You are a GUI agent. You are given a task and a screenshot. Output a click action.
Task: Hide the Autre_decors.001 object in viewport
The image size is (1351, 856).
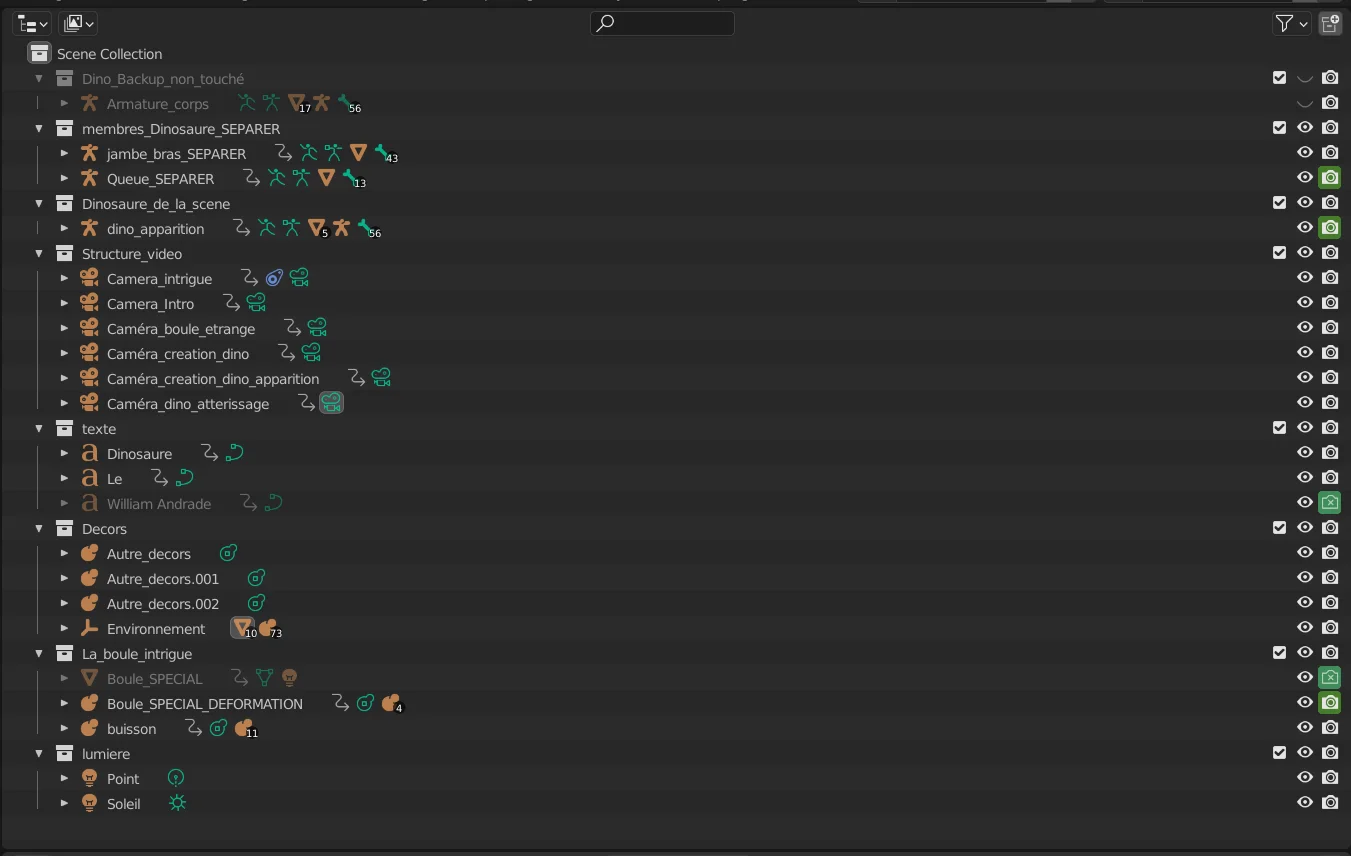[1304, 578]
